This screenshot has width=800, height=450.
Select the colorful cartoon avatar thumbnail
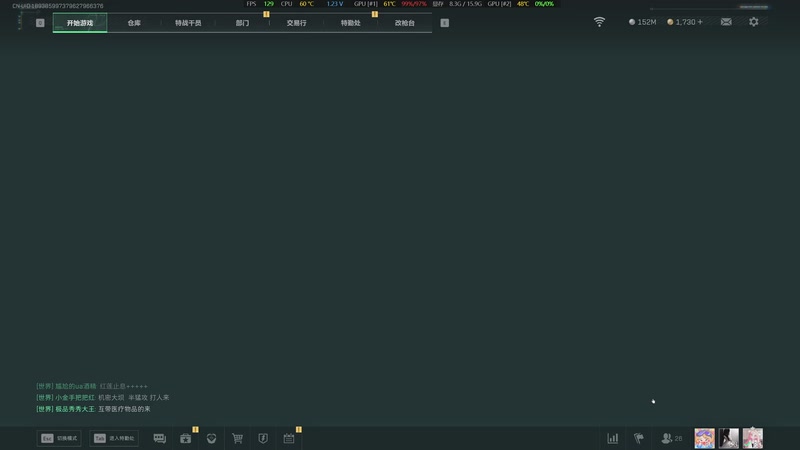pos(705,438)
